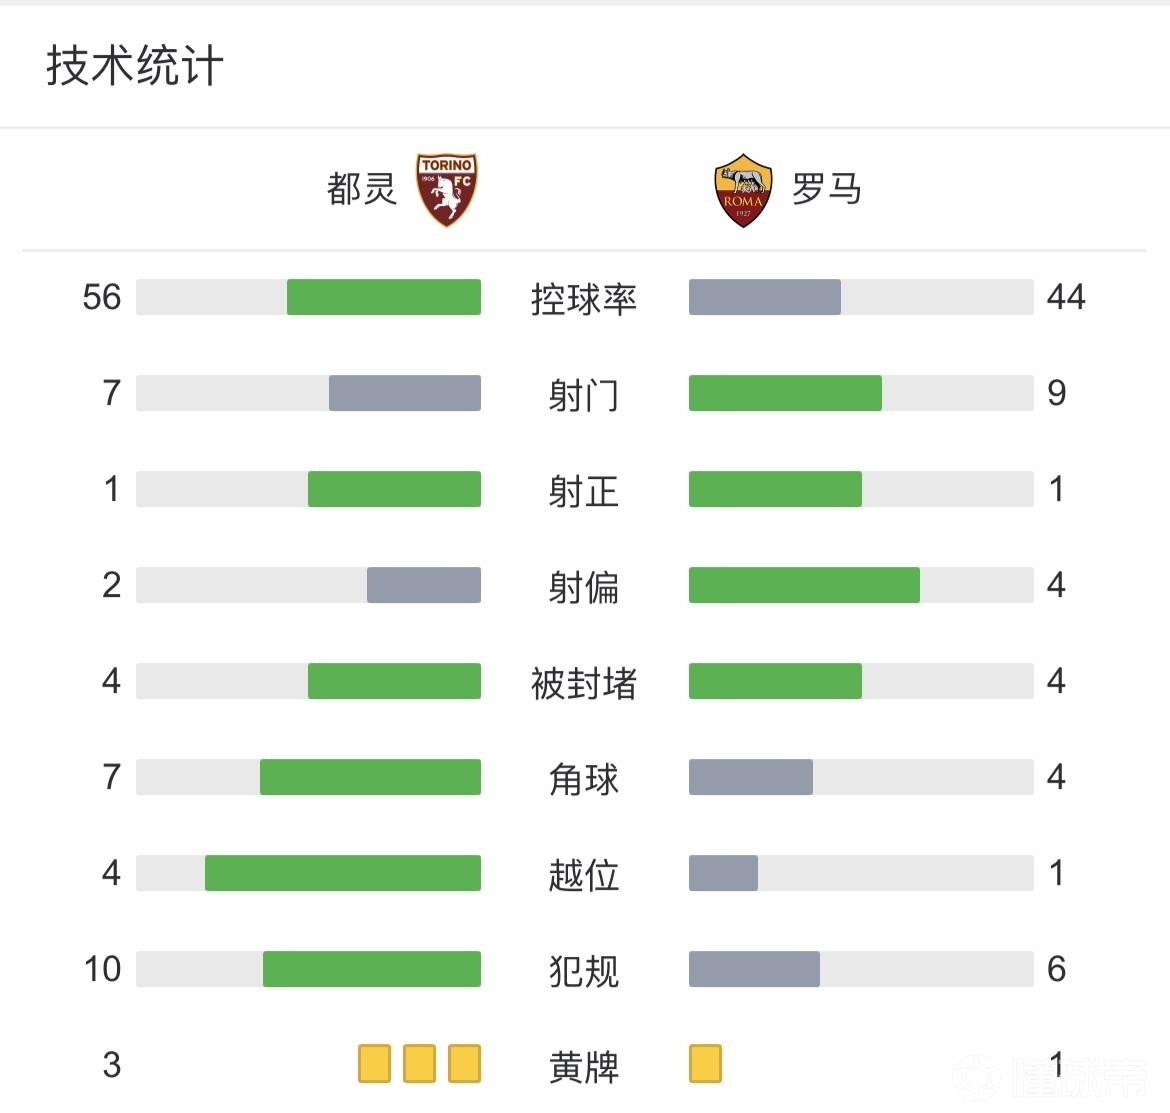1170x1113 pixels.
Task: Click Torino's middle yellow card icon
Action: coord(419,1064)
